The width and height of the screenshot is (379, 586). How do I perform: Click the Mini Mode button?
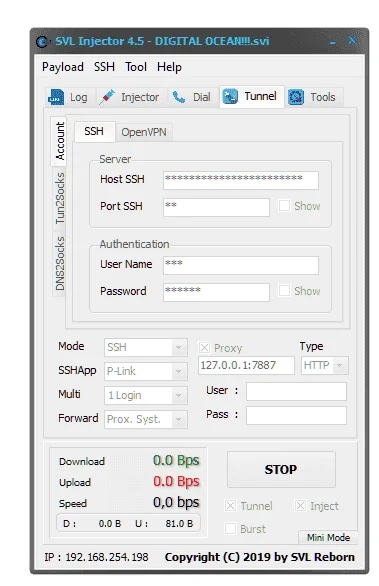coord(328,537)
